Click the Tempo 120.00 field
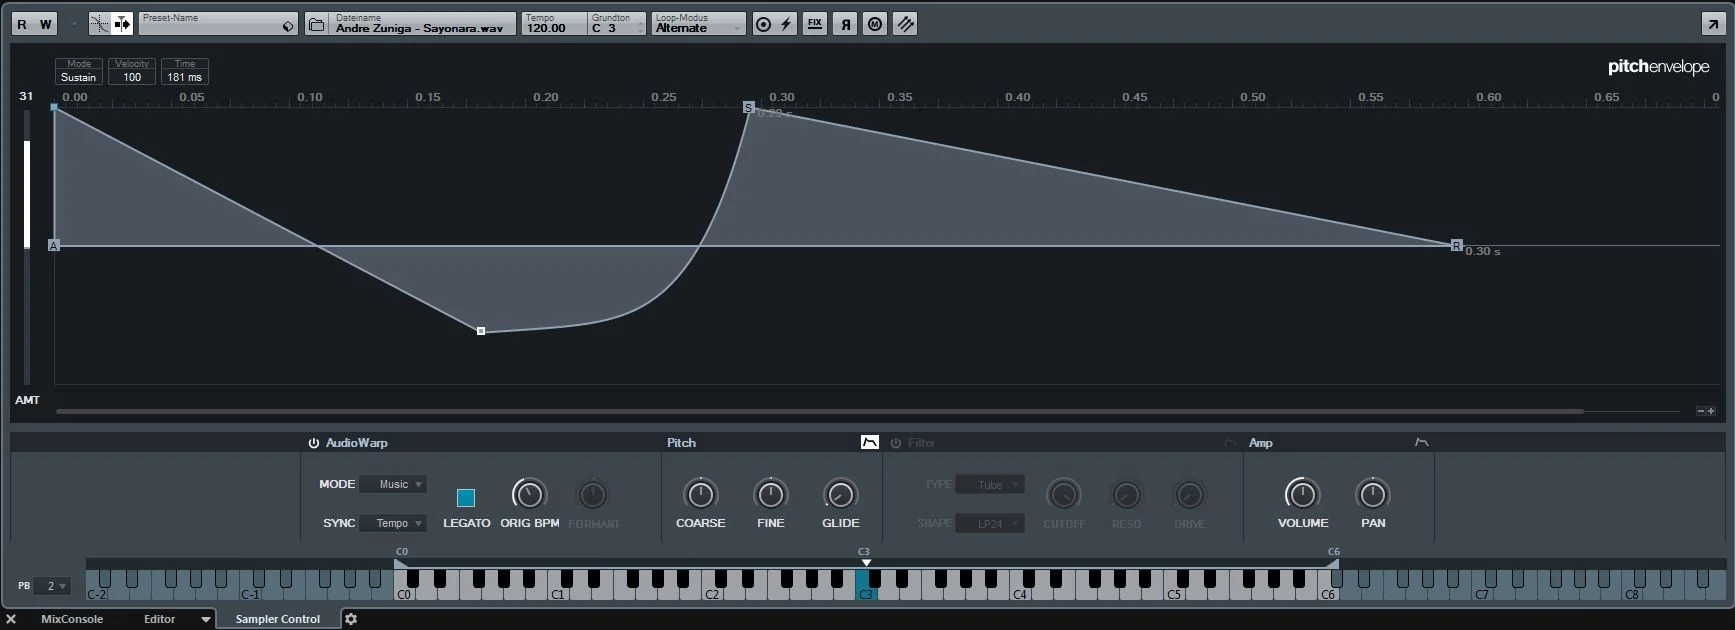Screen dimensions: 1735x630 (553, 24)
